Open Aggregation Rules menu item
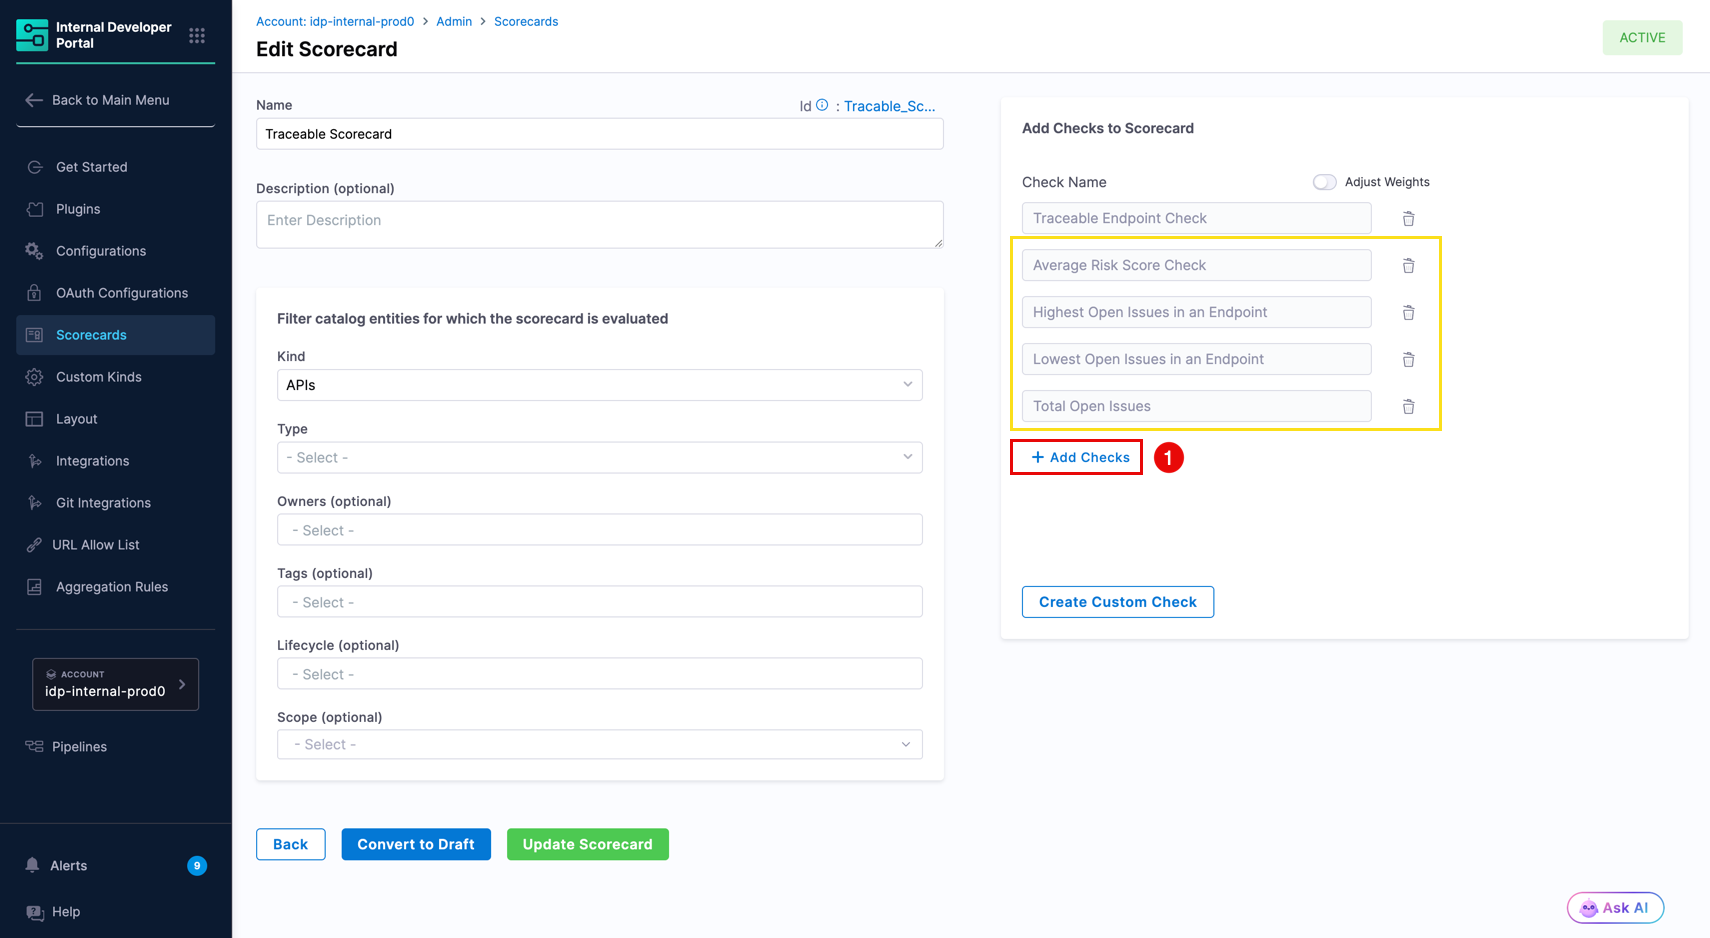The height and width of the screenshot is (938, 1710). [x=116, y=587]
